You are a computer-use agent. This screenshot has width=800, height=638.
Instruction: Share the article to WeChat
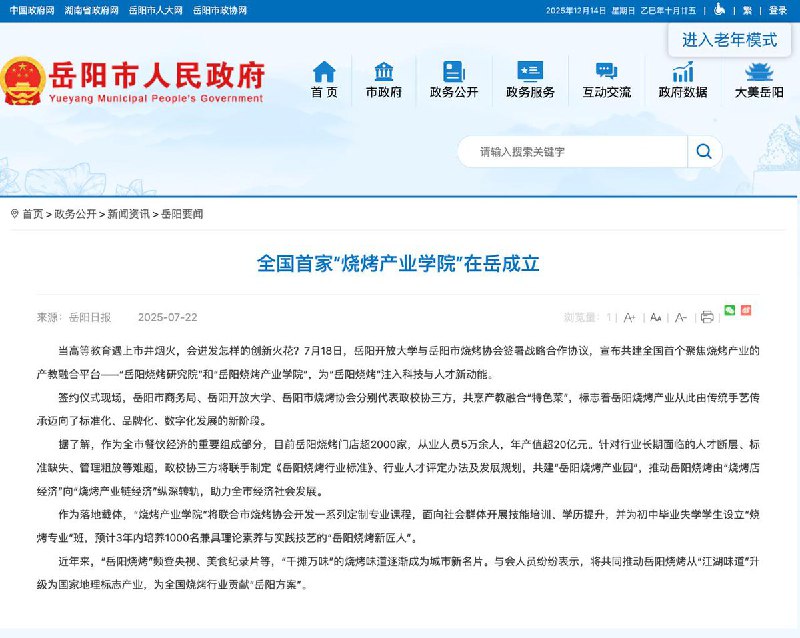point(730,309)
